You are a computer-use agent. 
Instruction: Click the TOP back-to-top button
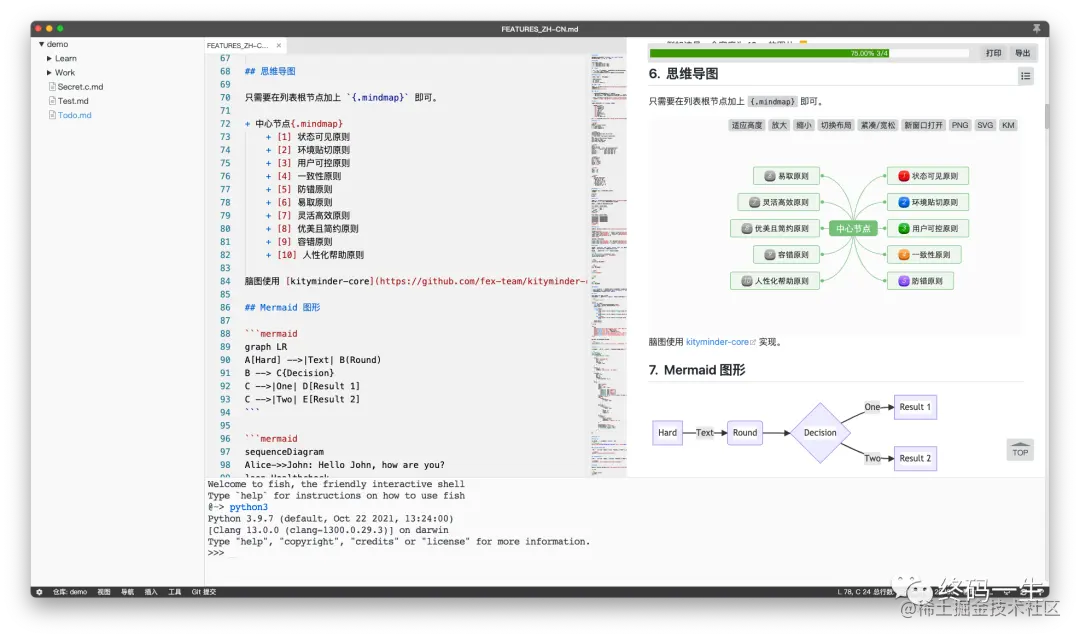[1020, 451]
